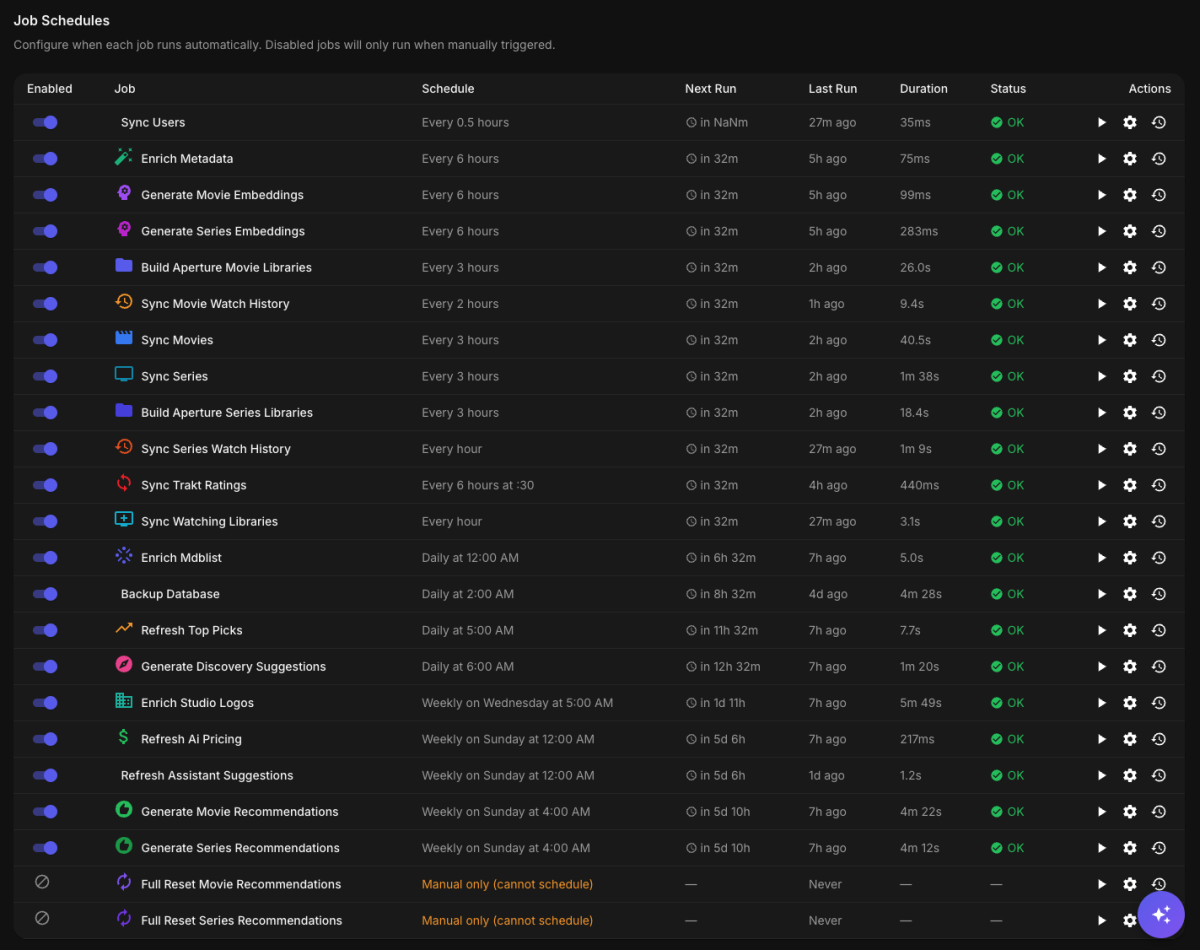Image resolution: width=1200 pixels, height=950 pixels.
Task: Click the Sync Series monitor icon
Action: click(124, 376)
